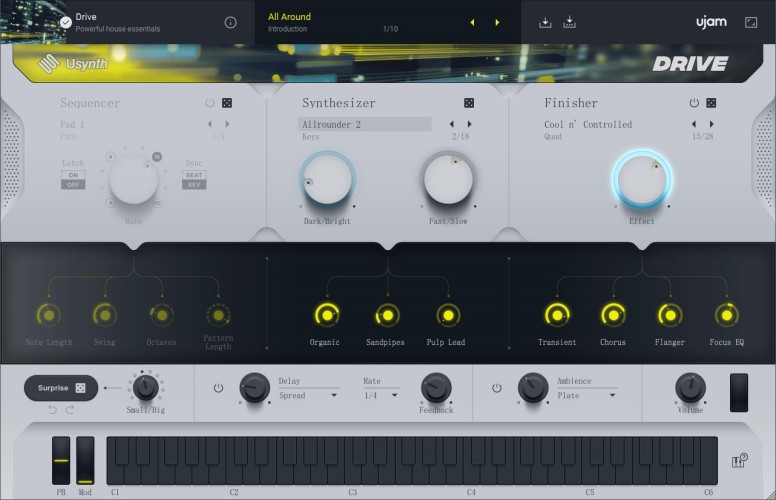The image size is (776, 500).
Task: Randomize the Synthesizer with its dice icon
Action: [x=469, y=103]
